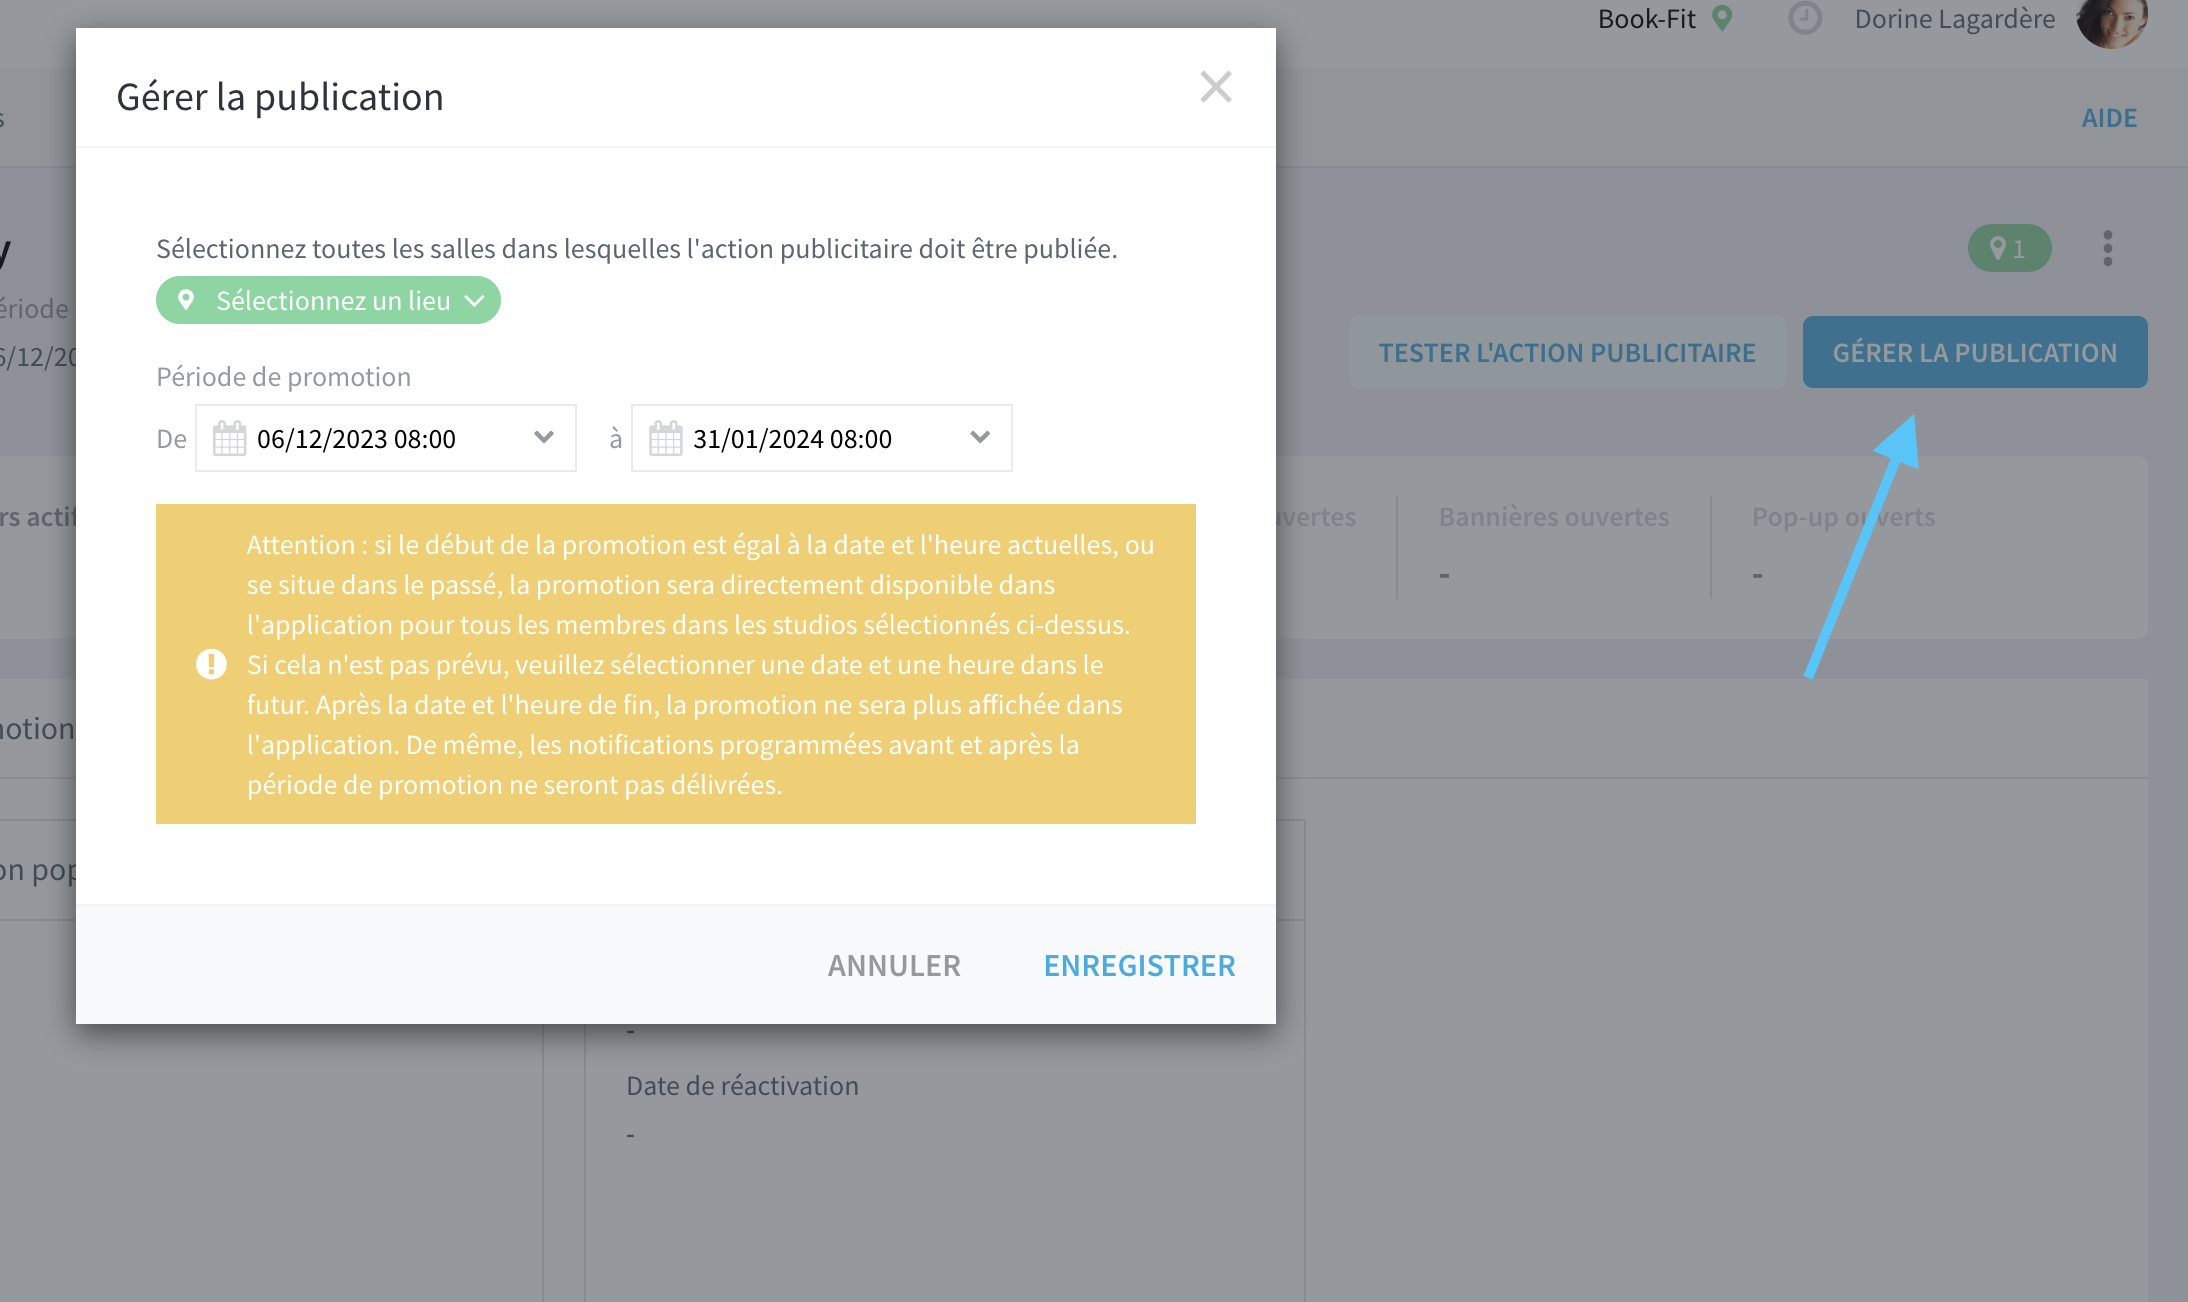
Task: Open the start date calendar icon
Action: click(x=229, y=438)
